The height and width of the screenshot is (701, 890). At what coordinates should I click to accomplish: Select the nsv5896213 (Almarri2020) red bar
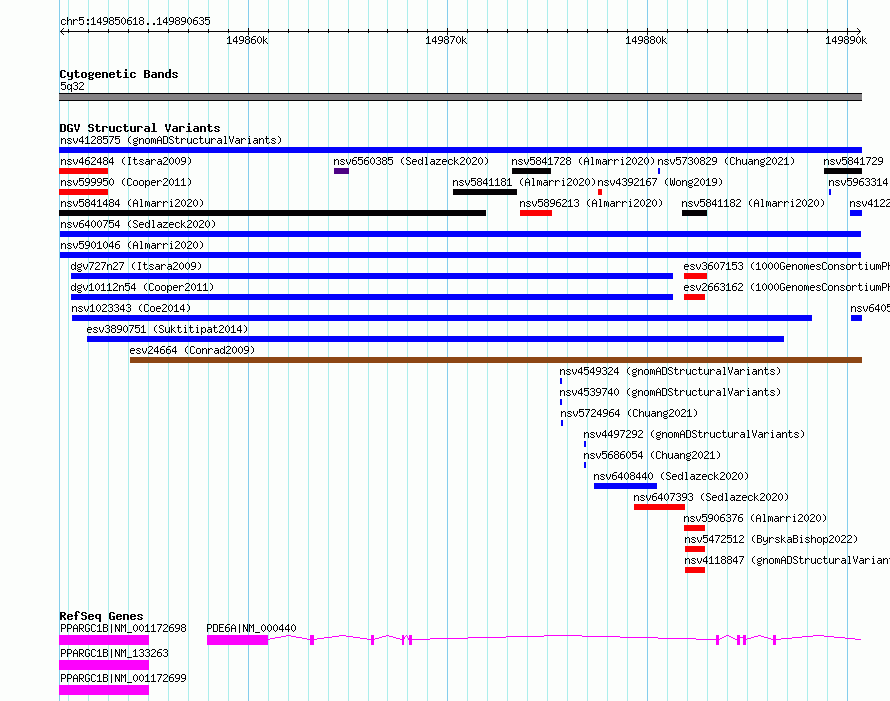click(536, 213)
